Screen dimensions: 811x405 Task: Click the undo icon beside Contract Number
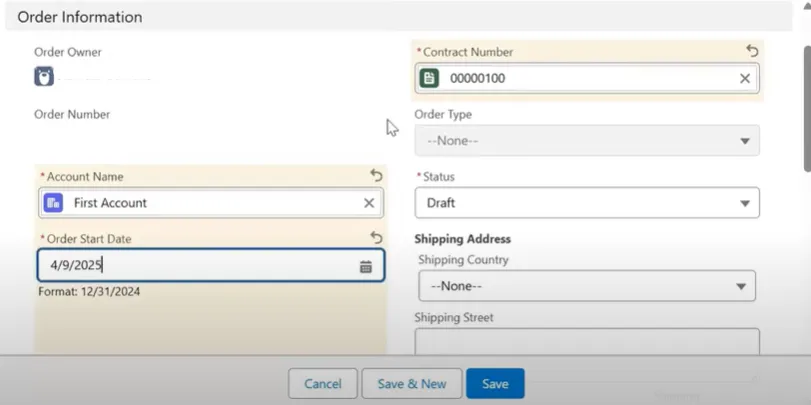pyautogui.click(x=752, y=51)
